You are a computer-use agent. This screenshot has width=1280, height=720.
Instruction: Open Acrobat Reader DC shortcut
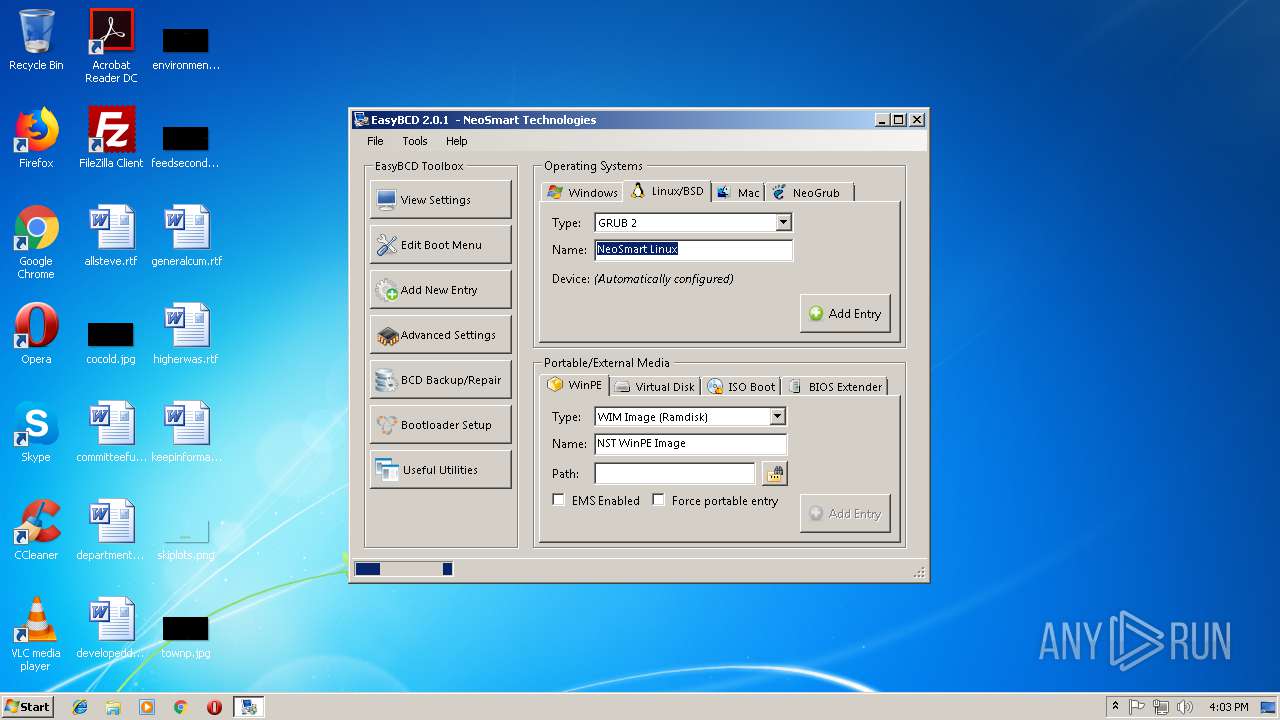coord(111,45)
